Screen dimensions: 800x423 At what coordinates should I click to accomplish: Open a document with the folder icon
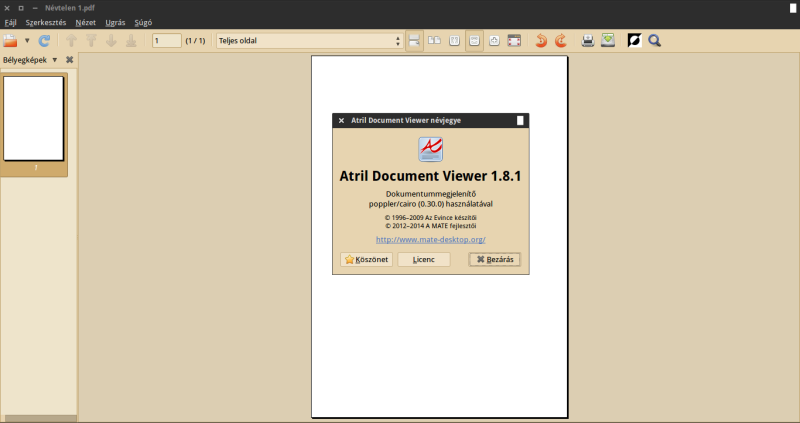click(10, 41)
